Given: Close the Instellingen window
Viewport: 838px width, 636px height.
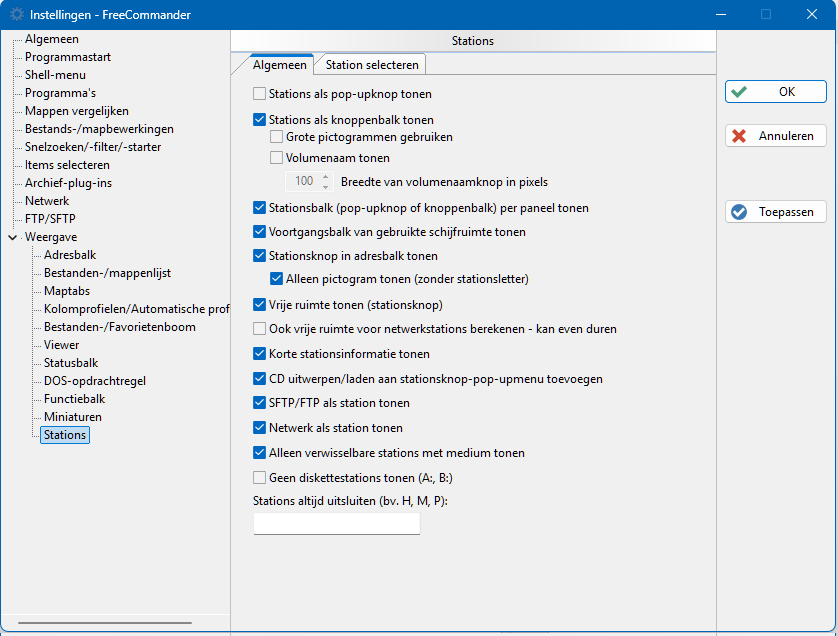Looking at the screenshot, I should [x=812, y=14].
